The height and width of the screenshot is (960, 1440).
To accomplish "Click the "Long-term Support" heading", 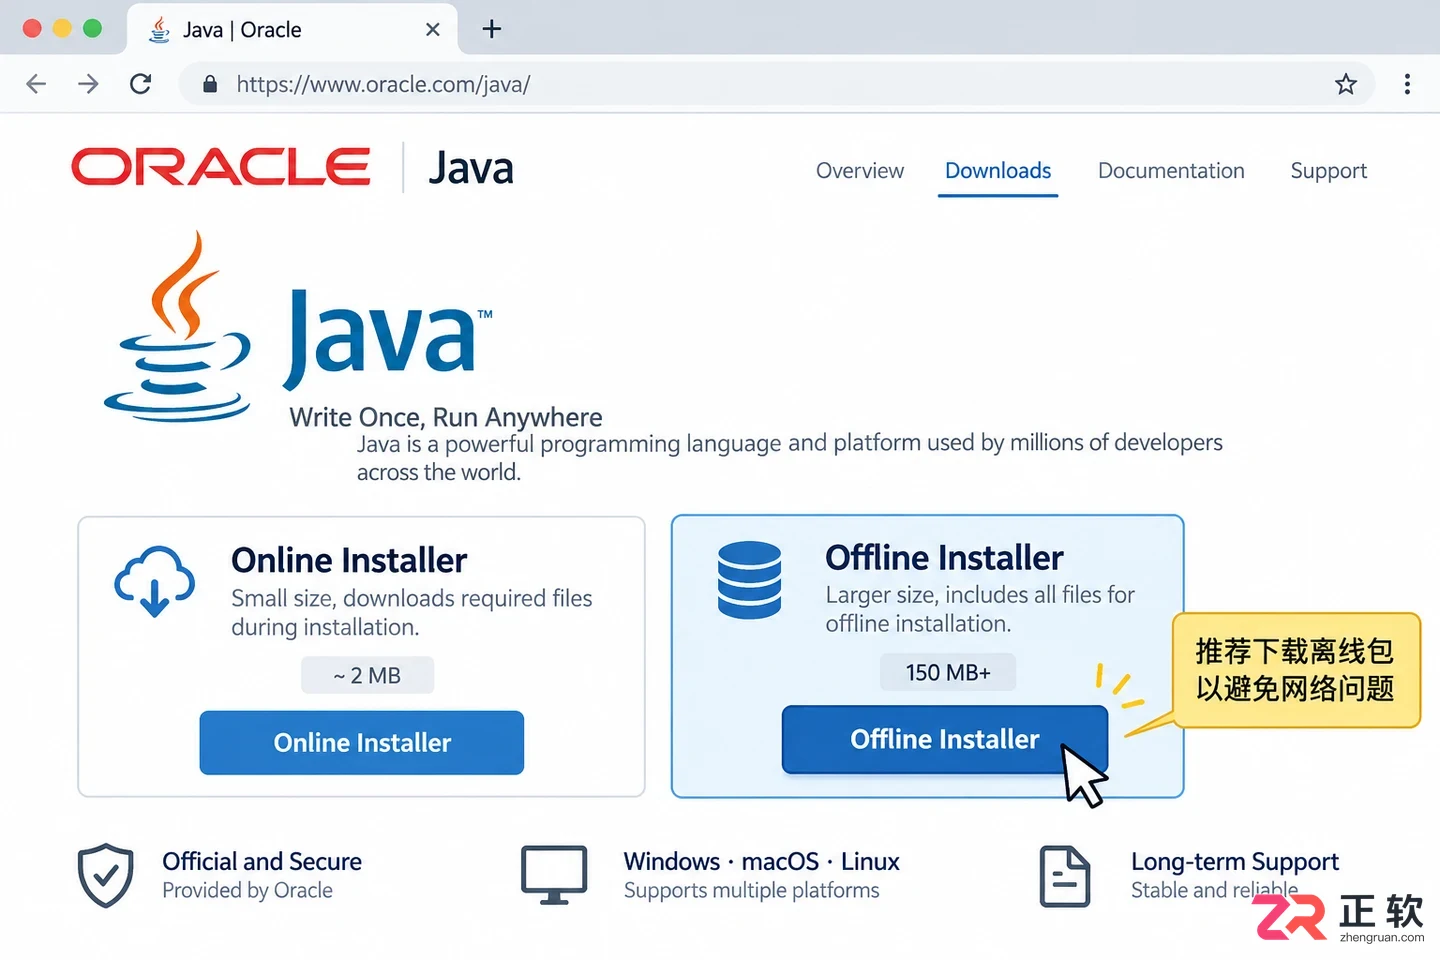I will (1235, 862).
